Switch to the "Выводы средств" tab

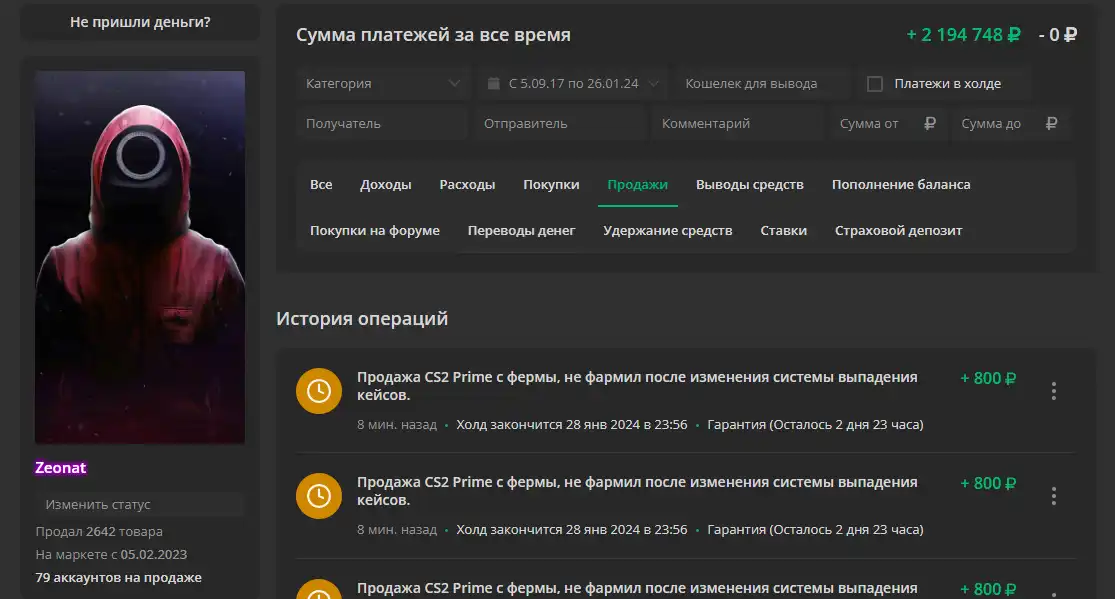tap(749, 184)
